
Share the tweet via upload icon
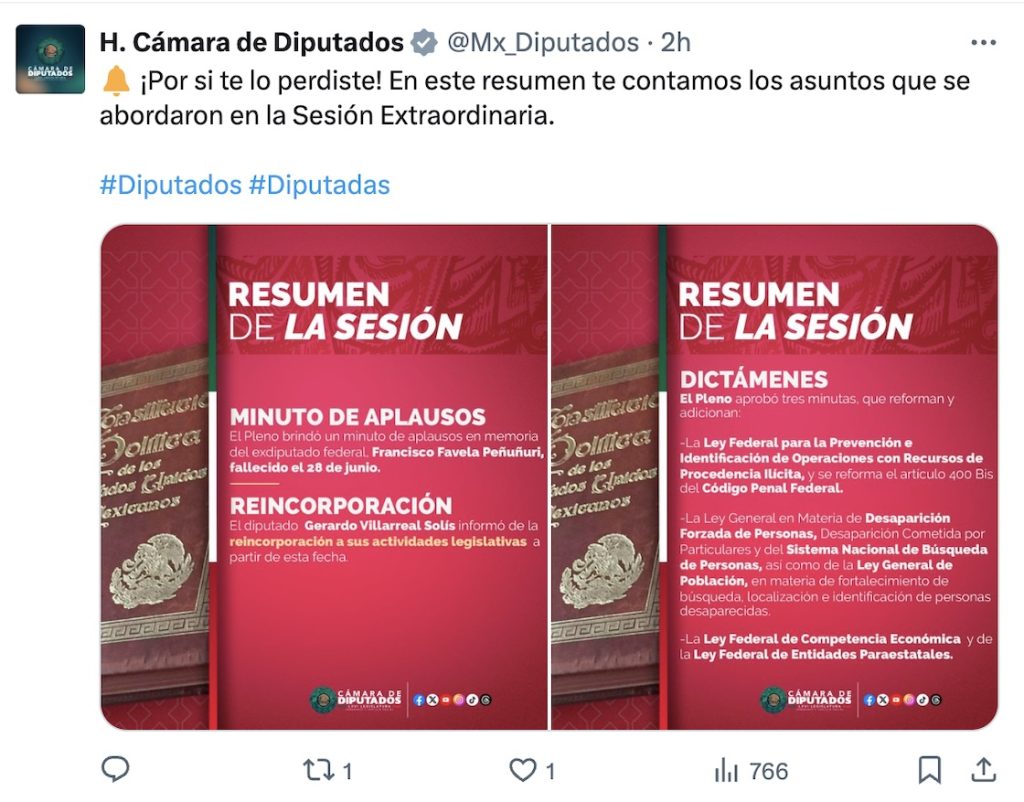[984, 769]
